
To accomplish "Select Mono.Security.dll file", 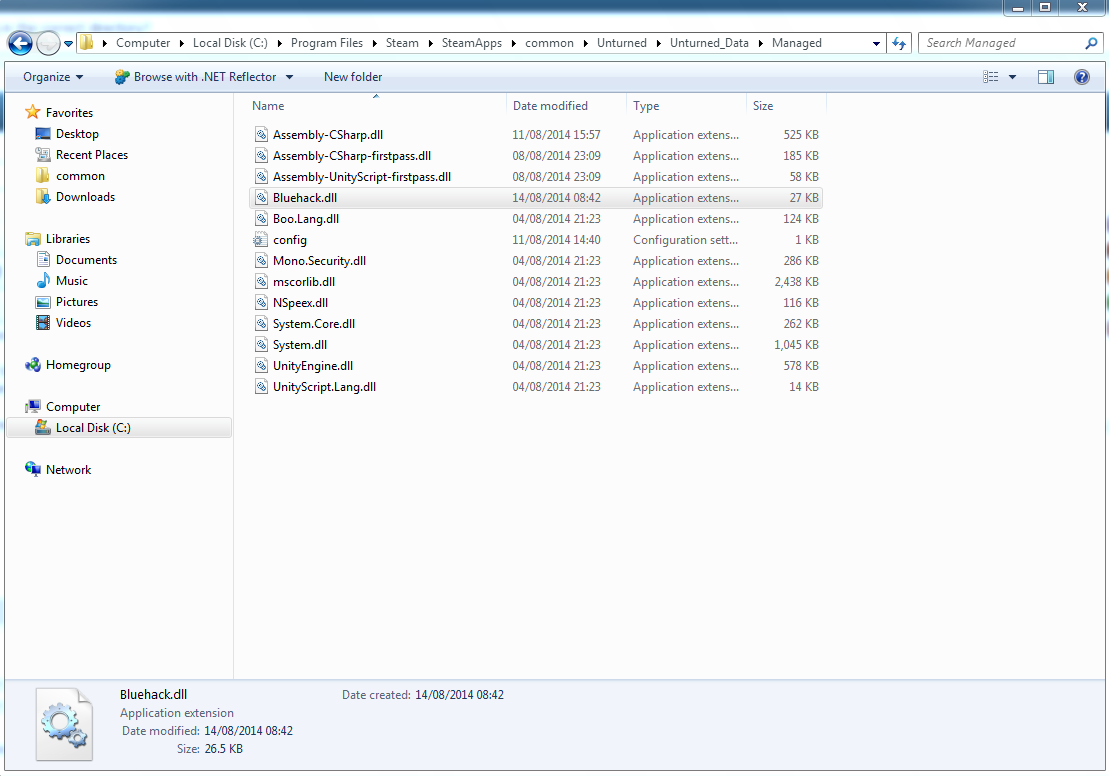I will click(x=319, y=260).
